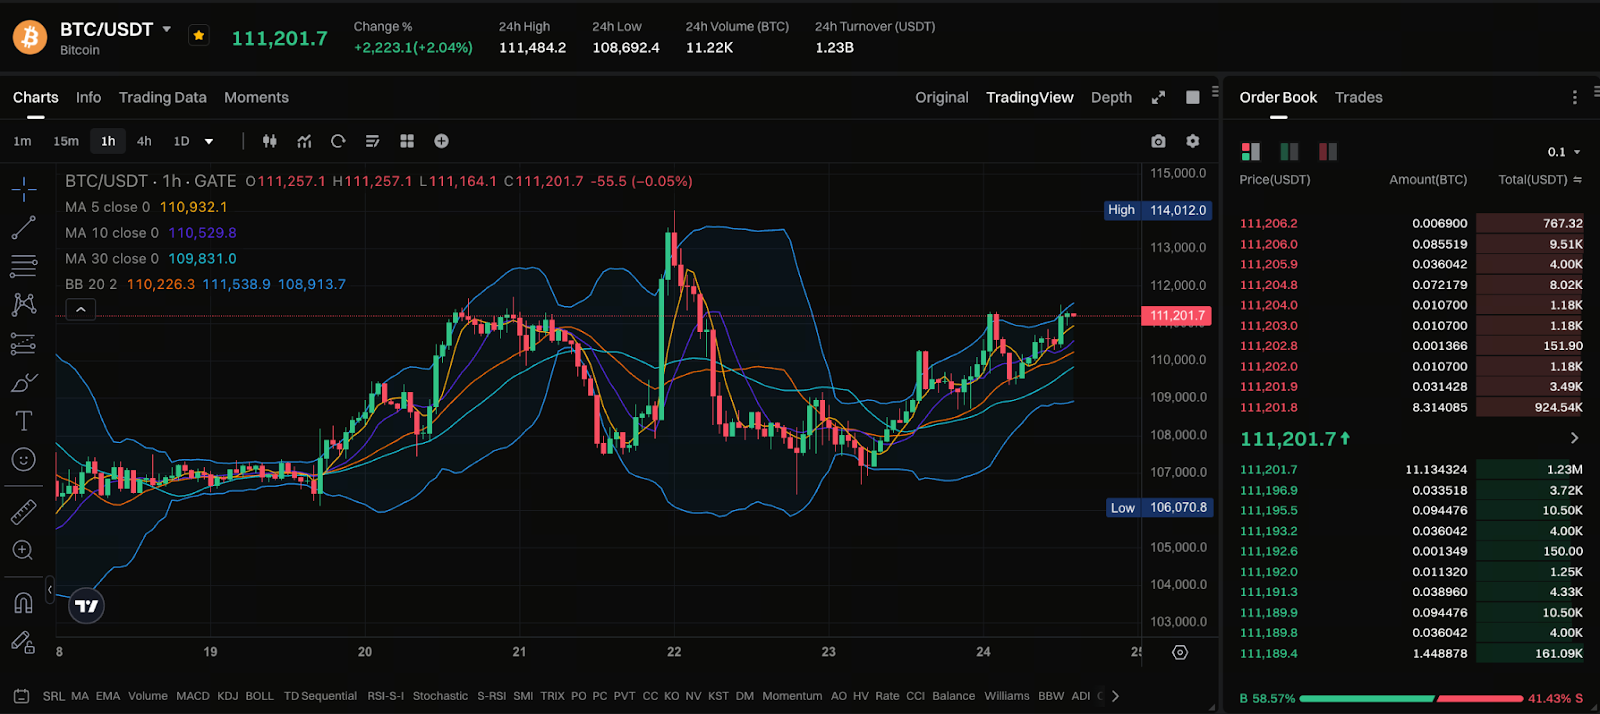Switch to the Trades tab
The width and height of the screenshot is (1600, 714).
(x=1358, y=97)
